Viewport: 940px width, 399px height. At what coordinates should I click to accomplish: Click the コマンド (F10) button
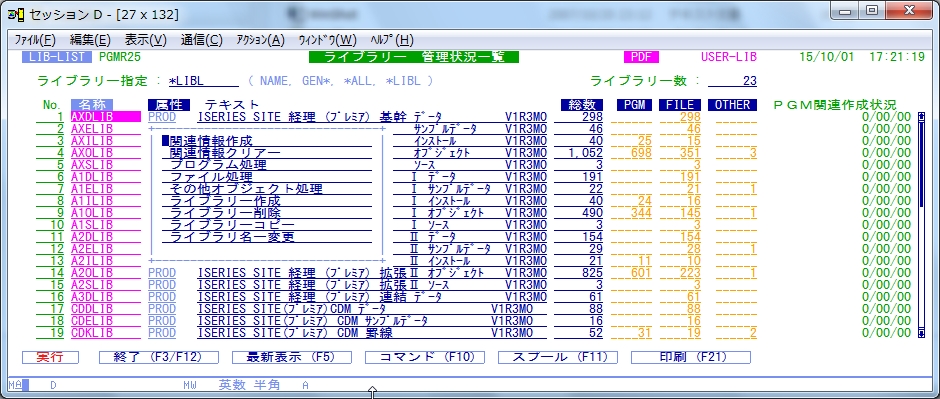(x=425, y=357)
